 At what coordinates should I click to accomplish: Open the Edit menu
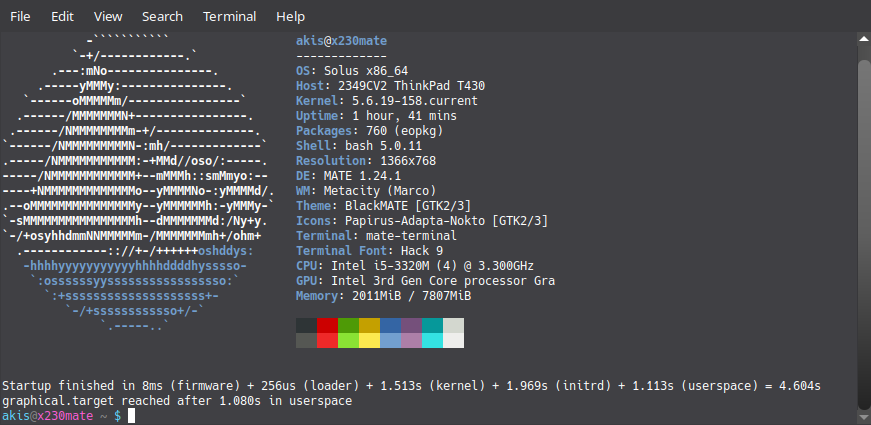click(62, 17)
